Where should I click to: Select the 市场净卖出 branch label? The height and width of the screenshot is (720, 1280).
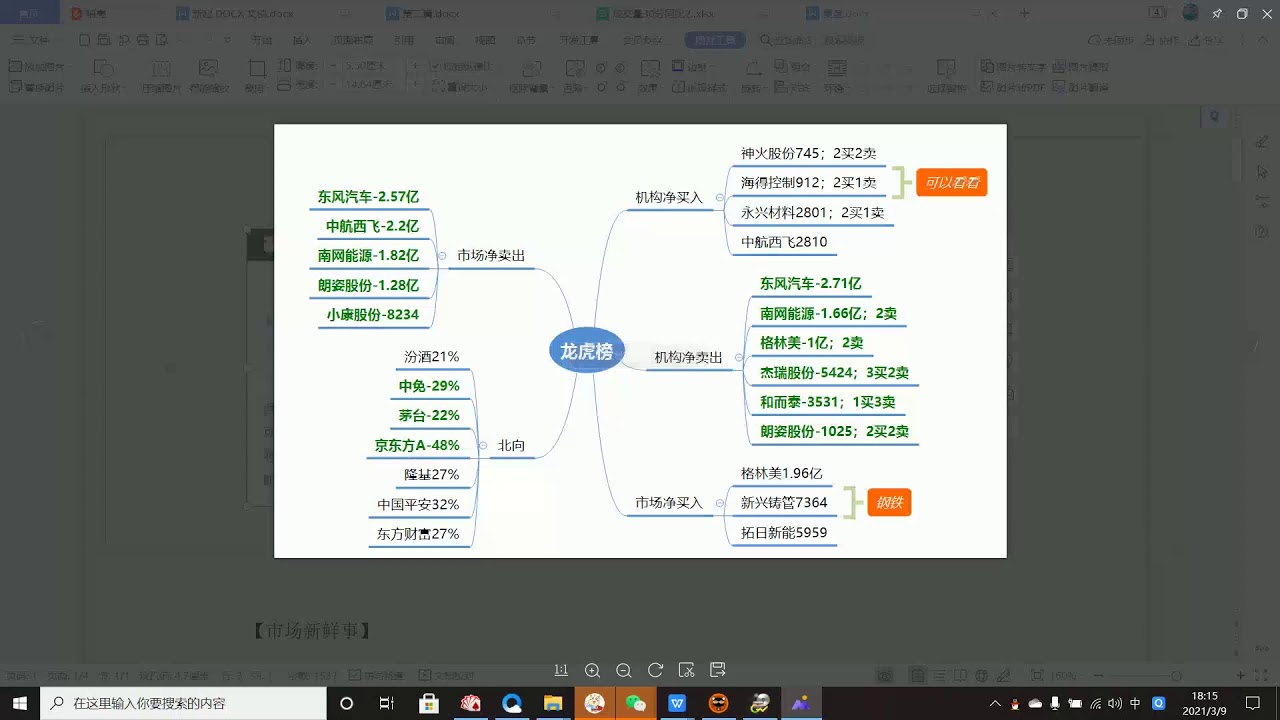click(491, 256)
